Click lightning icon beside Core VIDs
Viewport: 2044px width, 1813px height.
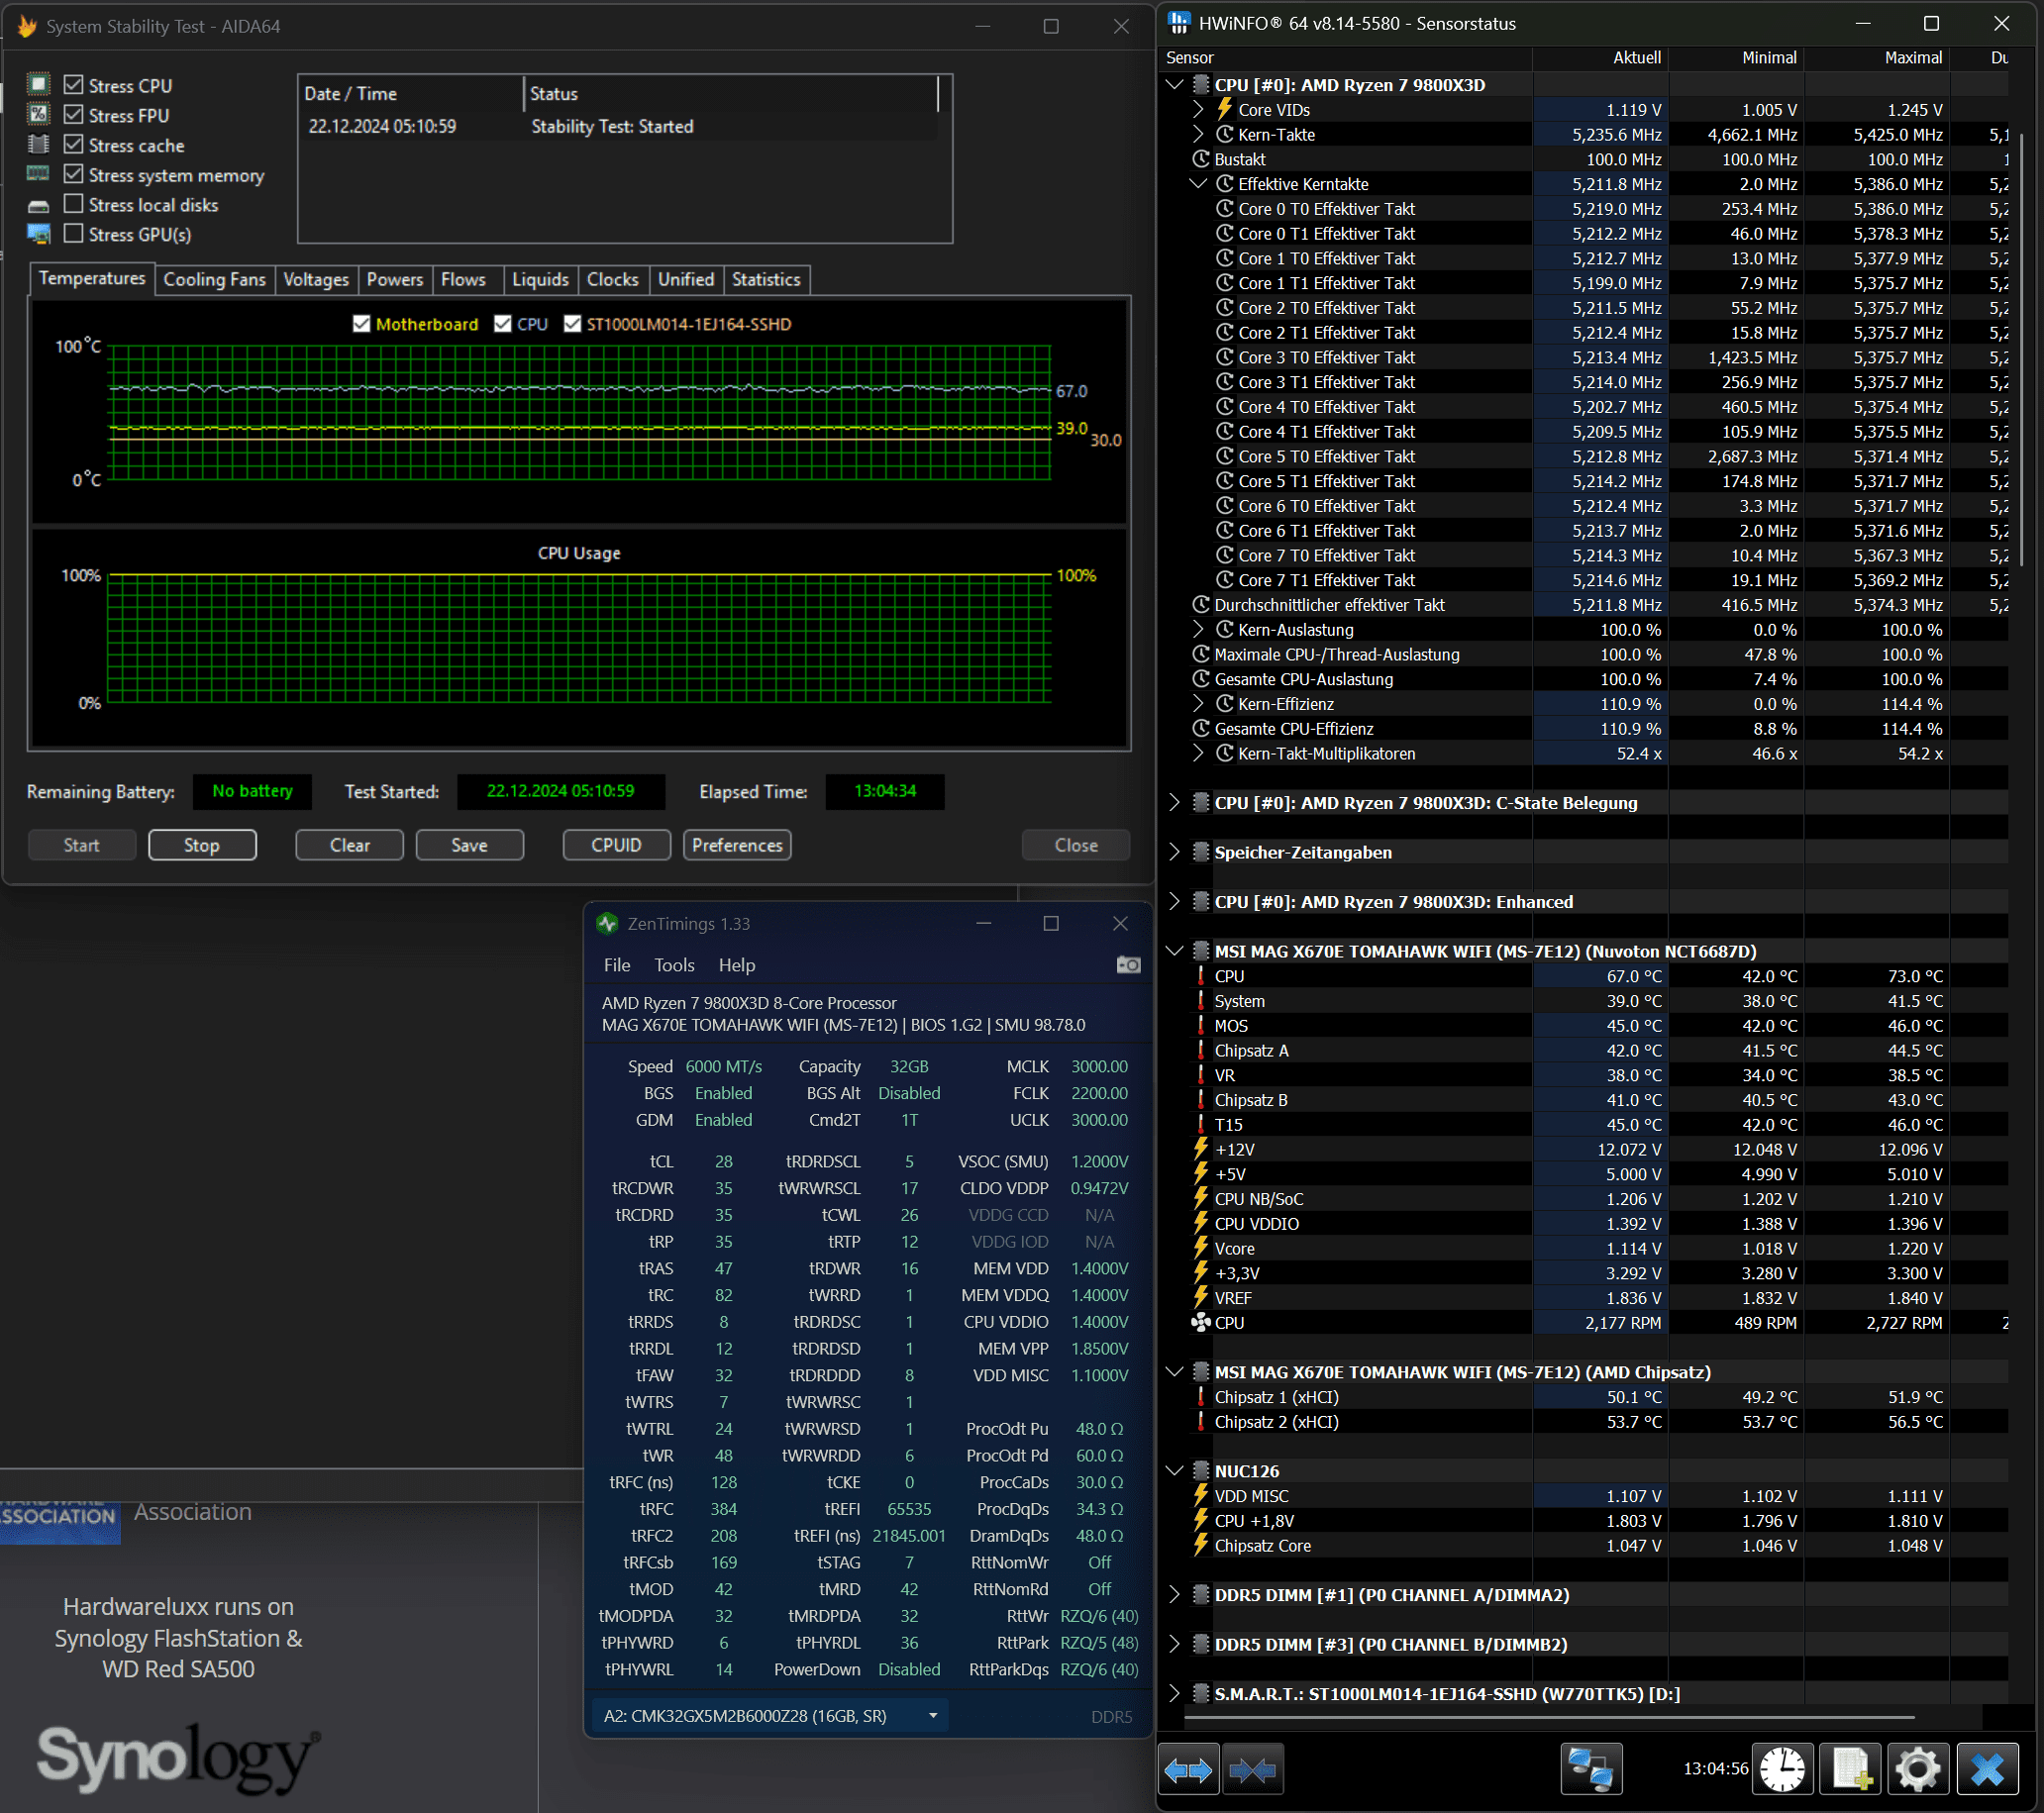pyautogui.click(x=1224, y=109)
